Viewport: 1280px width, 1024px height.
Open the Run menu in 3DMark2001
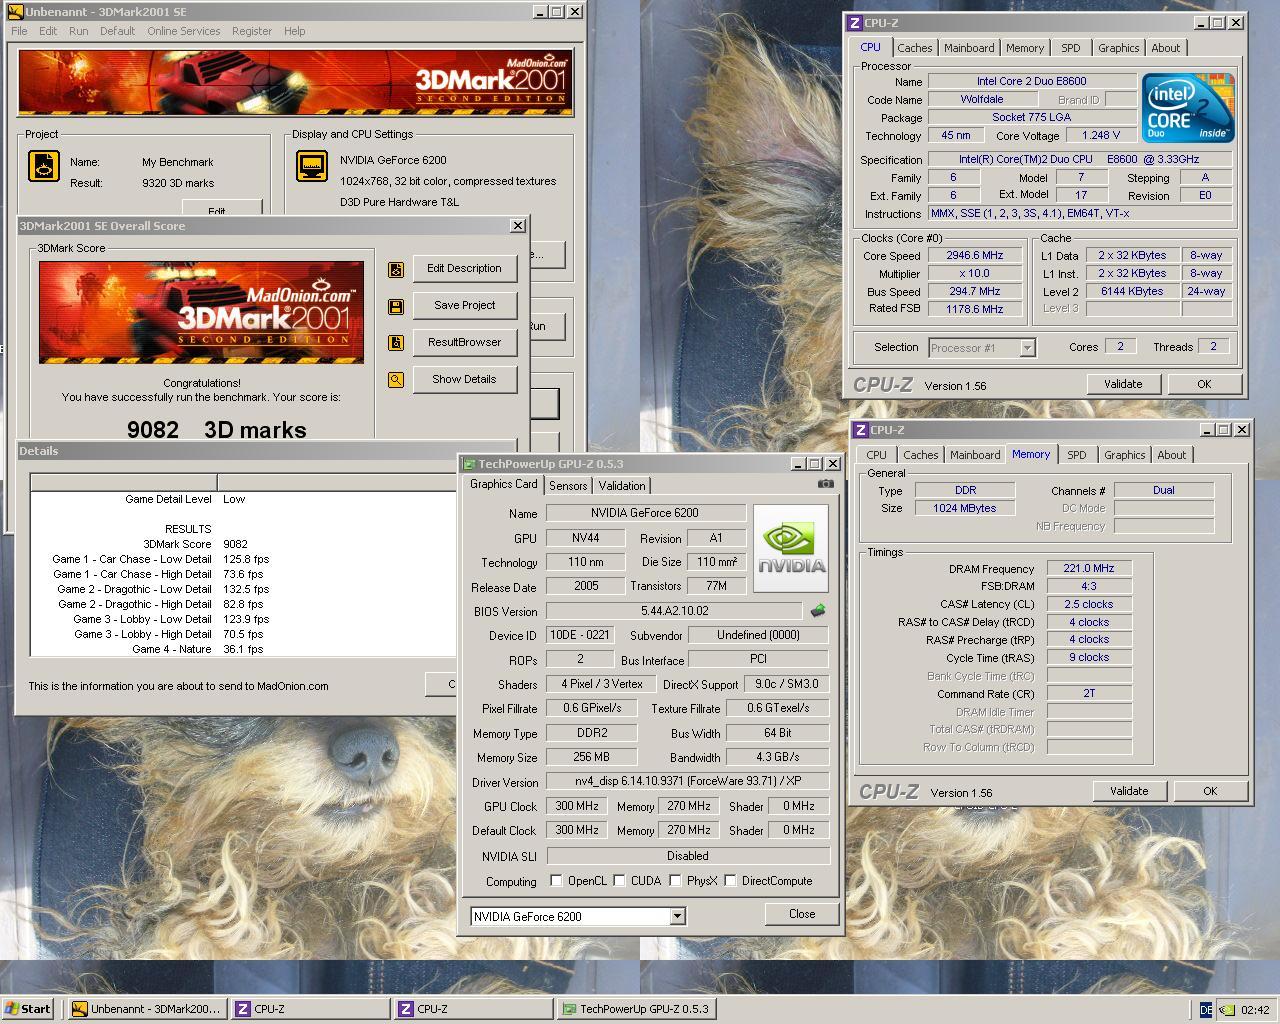78,31
